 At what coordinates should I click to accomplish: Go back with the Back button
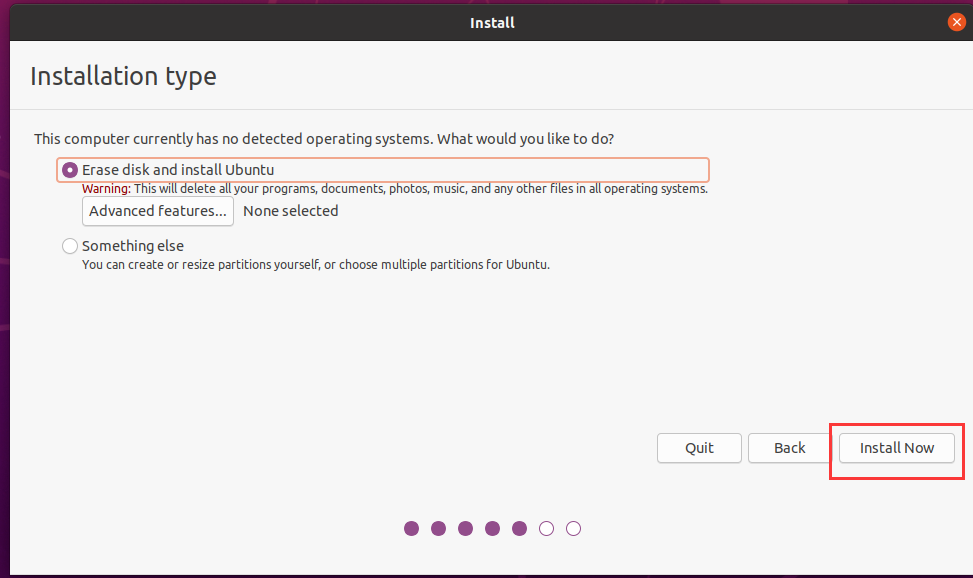789,448
